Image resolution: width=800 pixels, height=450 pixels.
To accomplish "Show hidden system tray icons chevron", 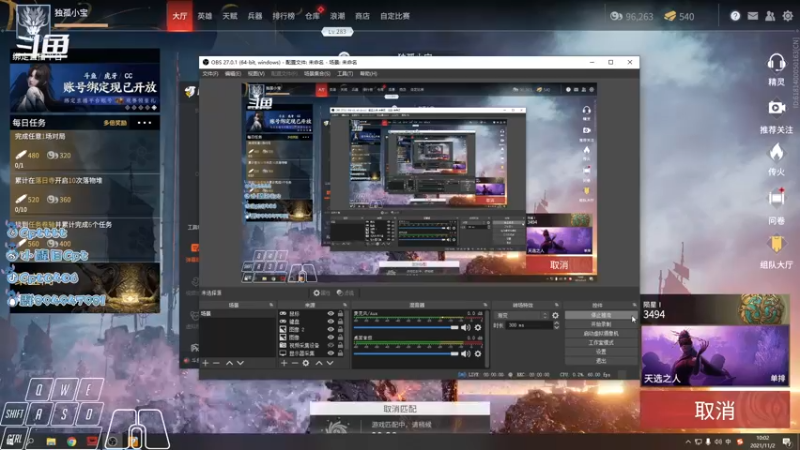I will (688, 442).
